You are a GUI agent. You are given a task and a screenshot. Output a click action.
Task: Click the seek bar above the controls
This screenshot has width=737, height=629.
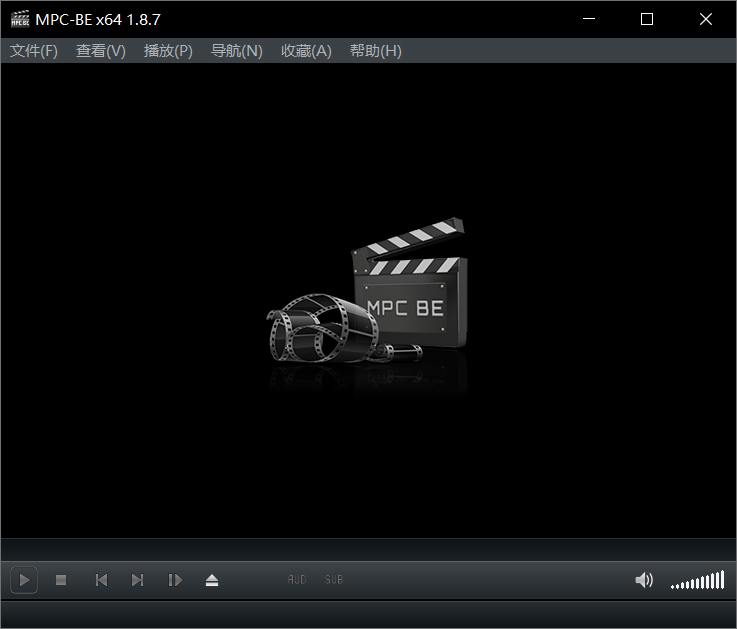click(368, 549)
